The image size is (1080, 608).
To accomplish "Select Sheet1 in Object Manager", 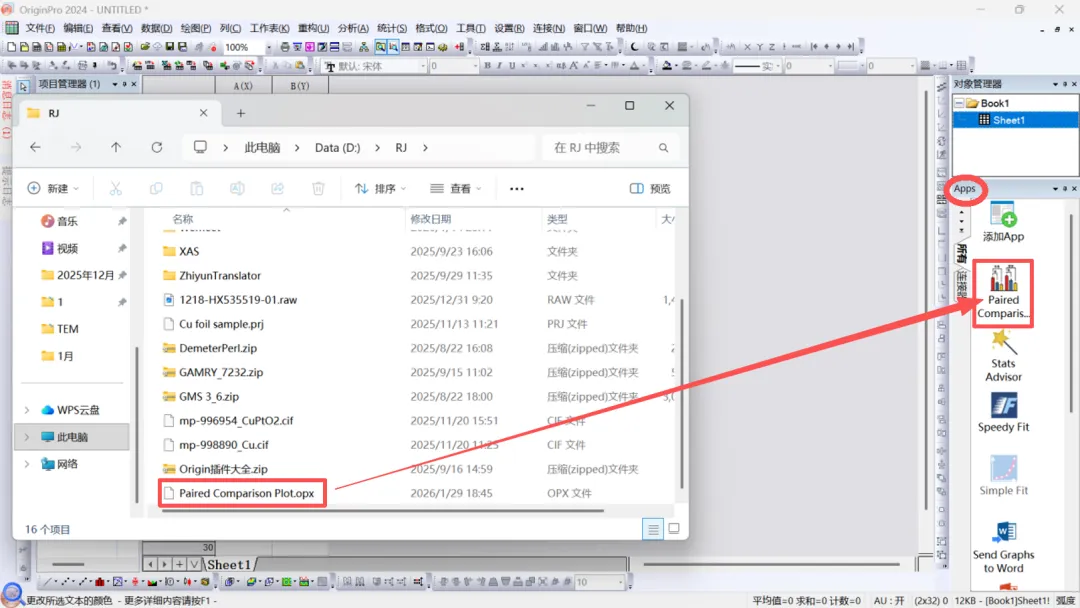I will [1008, 120].
